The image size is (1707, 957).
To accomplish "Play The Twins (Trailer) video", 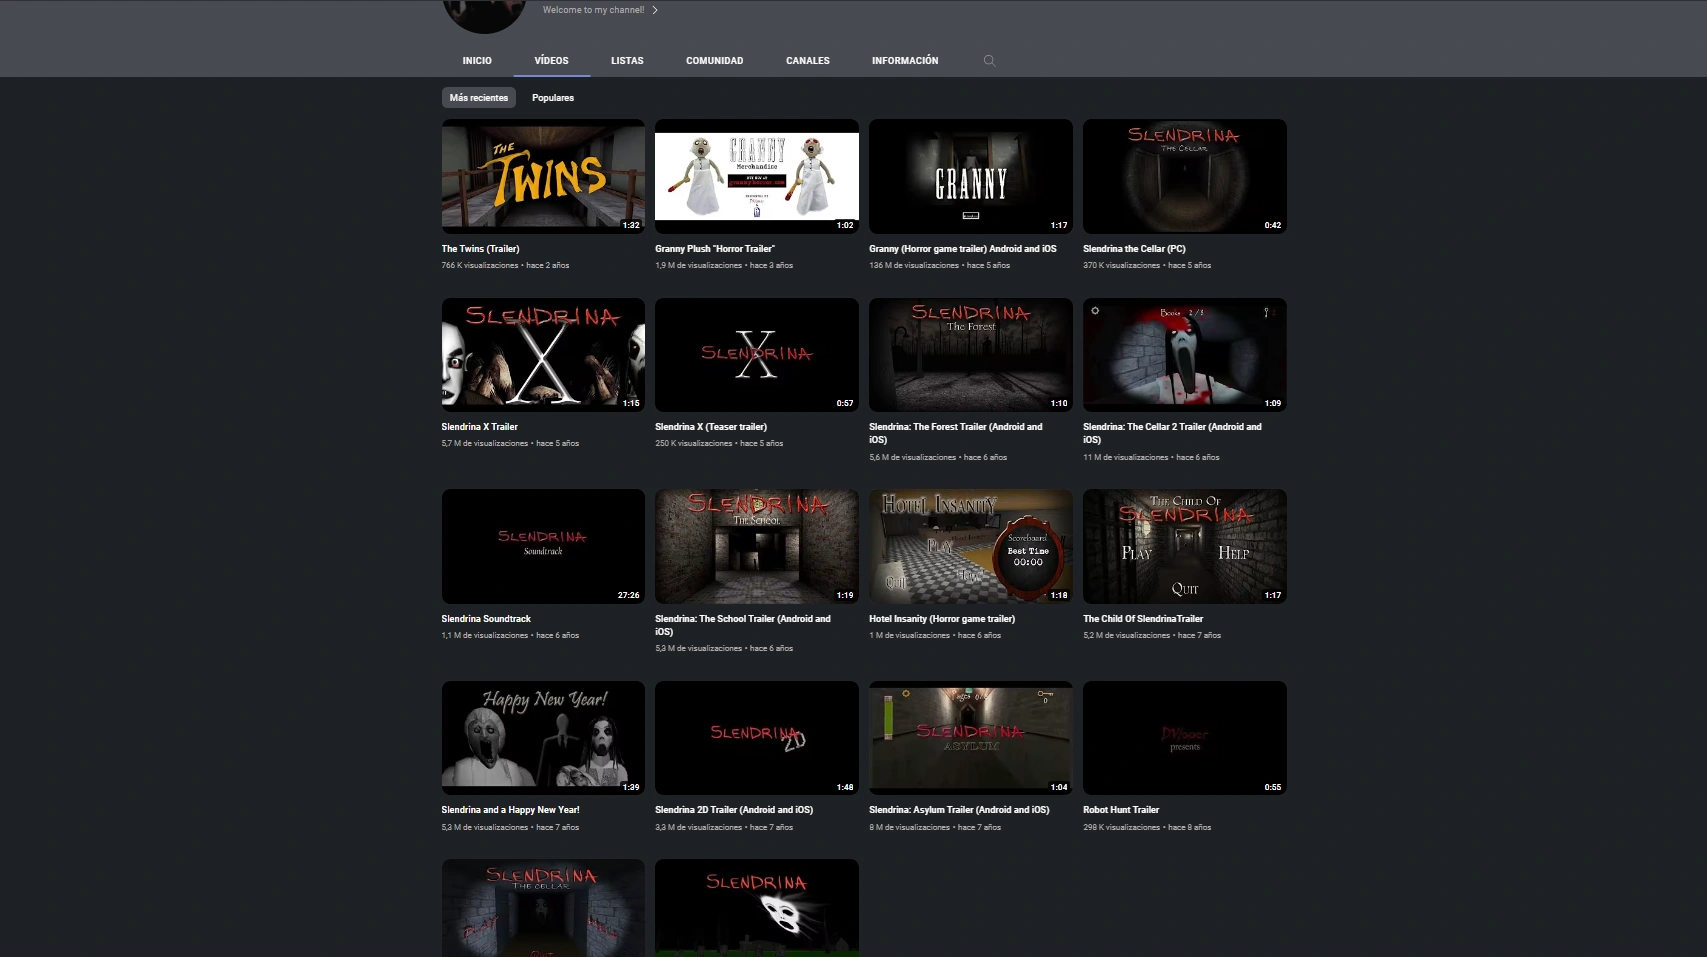I will coord(542,176).
